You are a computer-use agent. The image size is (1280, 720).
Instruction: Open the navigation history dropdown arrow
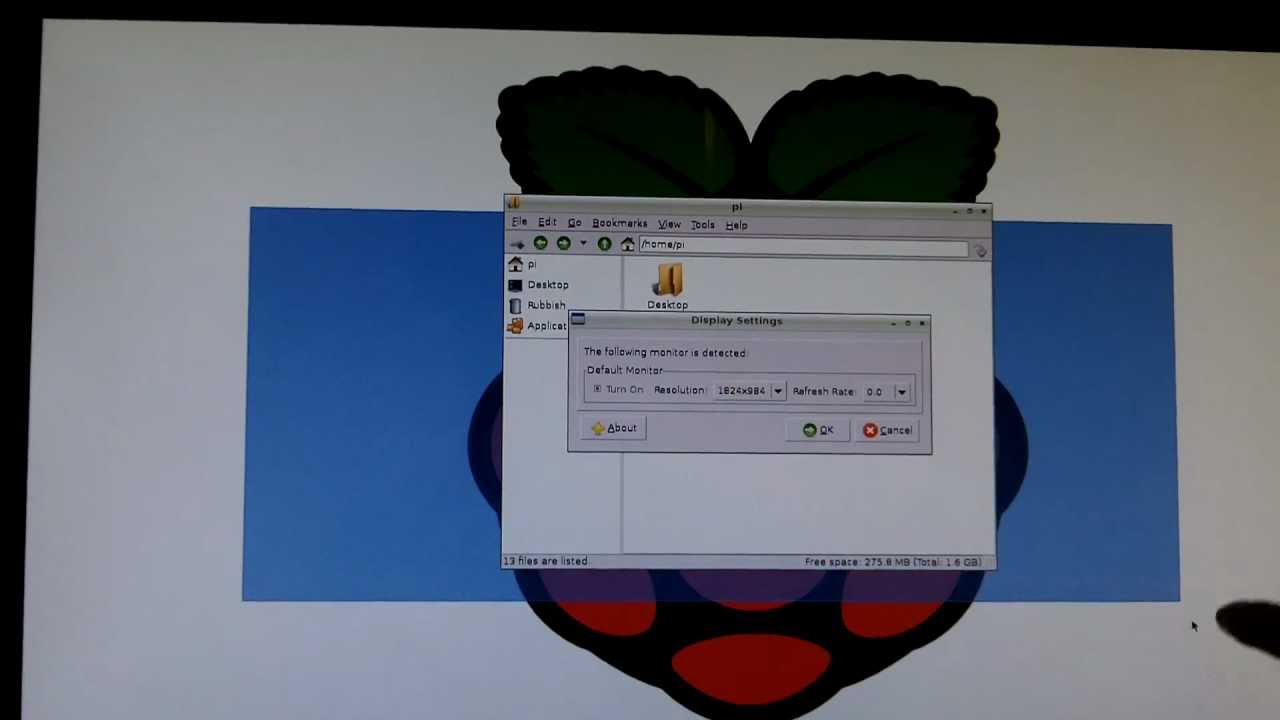pyautogui.click(x=583, y=244)
